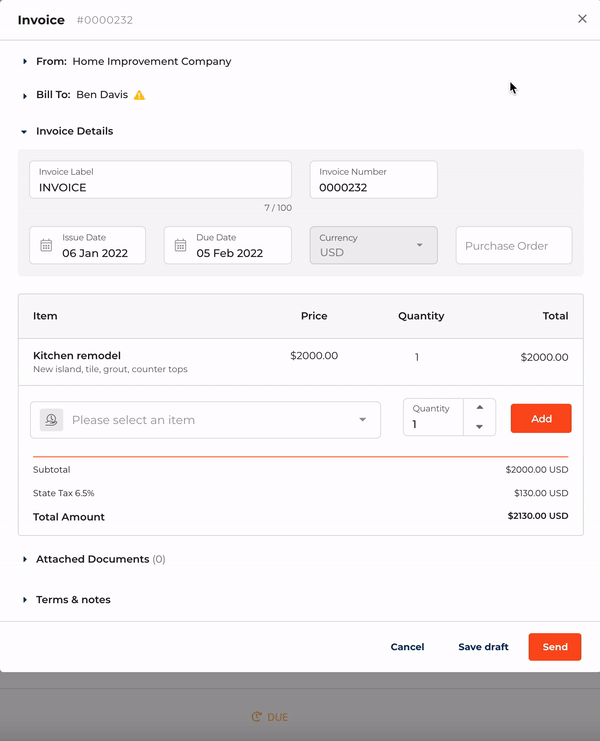The width and height of the screenshot is (600, 741).
Task: Click the Cancel button
Action: point(407,647)
